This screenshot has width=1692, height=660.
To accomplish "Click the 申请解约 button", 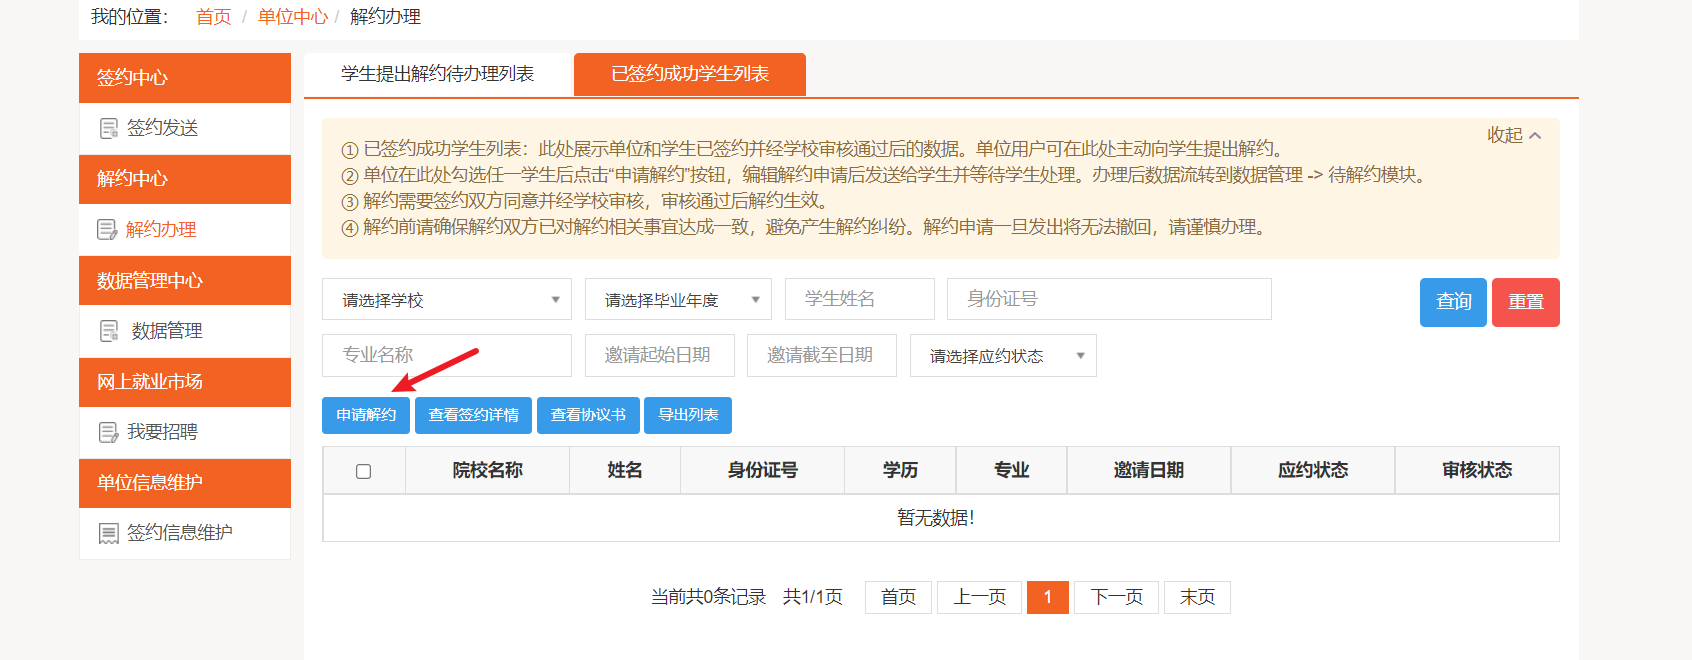I will point(366,415).
